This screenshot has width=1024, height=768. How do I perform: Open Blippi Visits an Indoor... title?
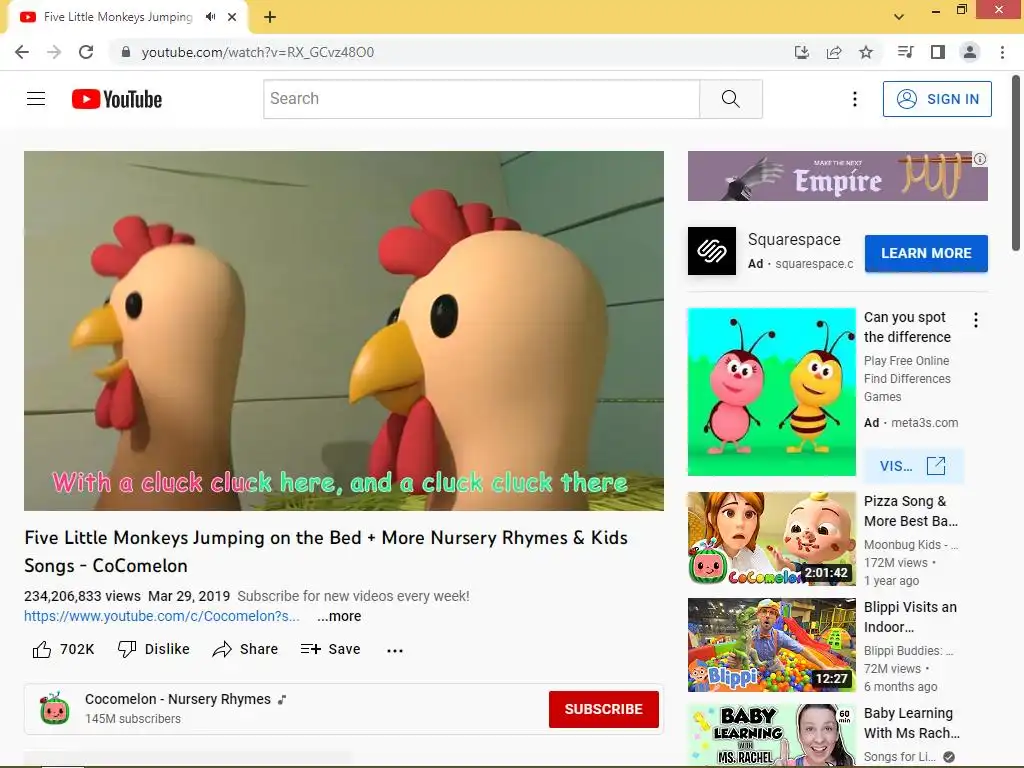(910, 616)
